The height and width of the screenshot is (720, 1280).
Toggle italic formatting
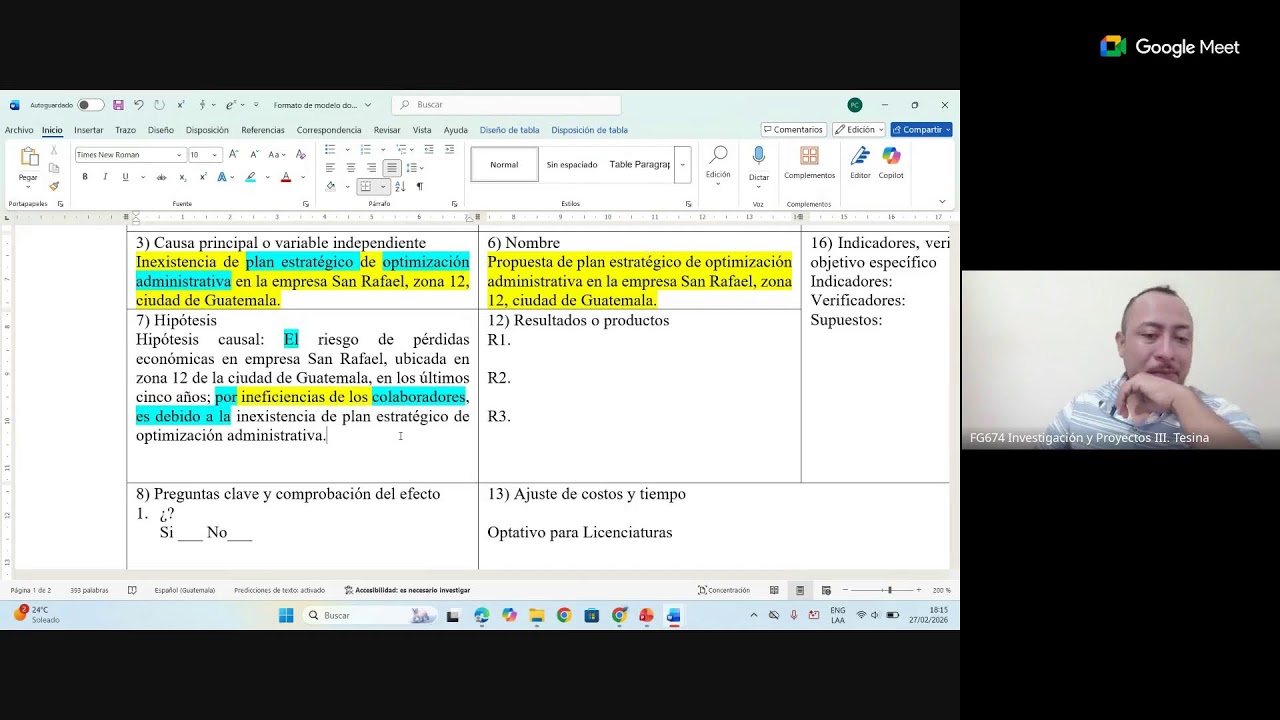(x=105, y=177)
